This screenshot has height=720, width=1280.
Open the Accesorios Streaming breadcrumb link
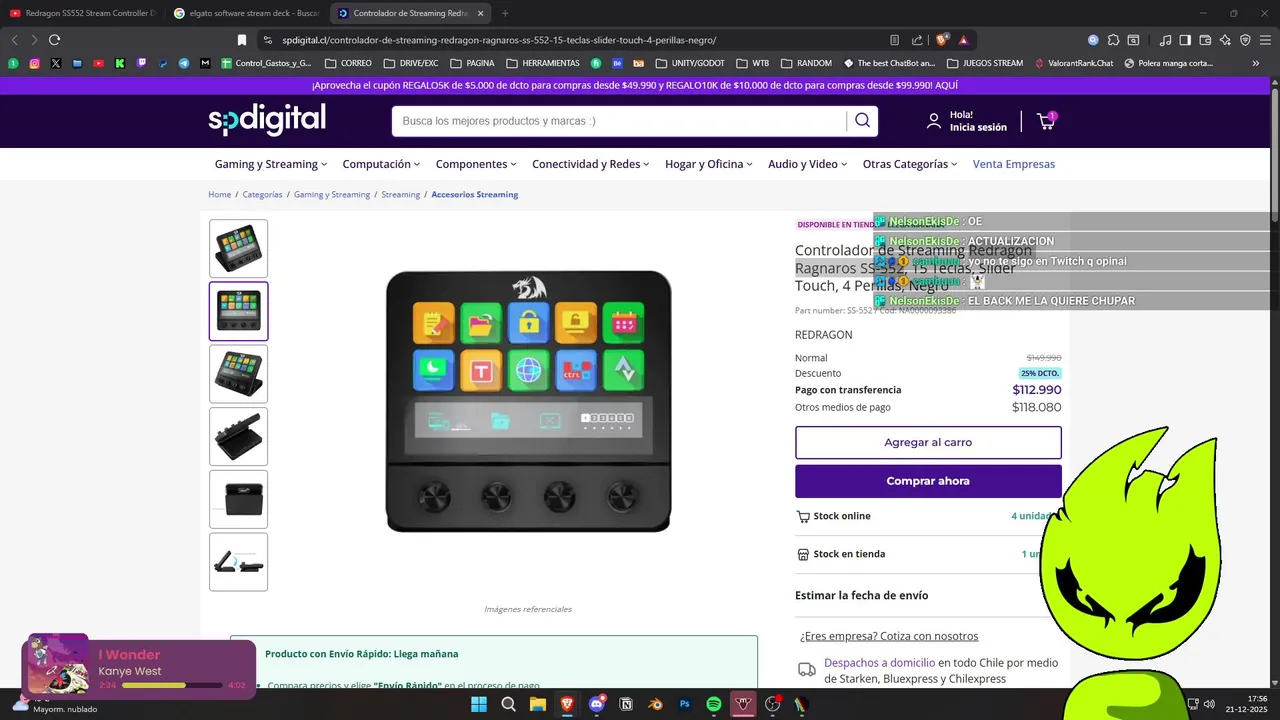[x=474, y=194]
